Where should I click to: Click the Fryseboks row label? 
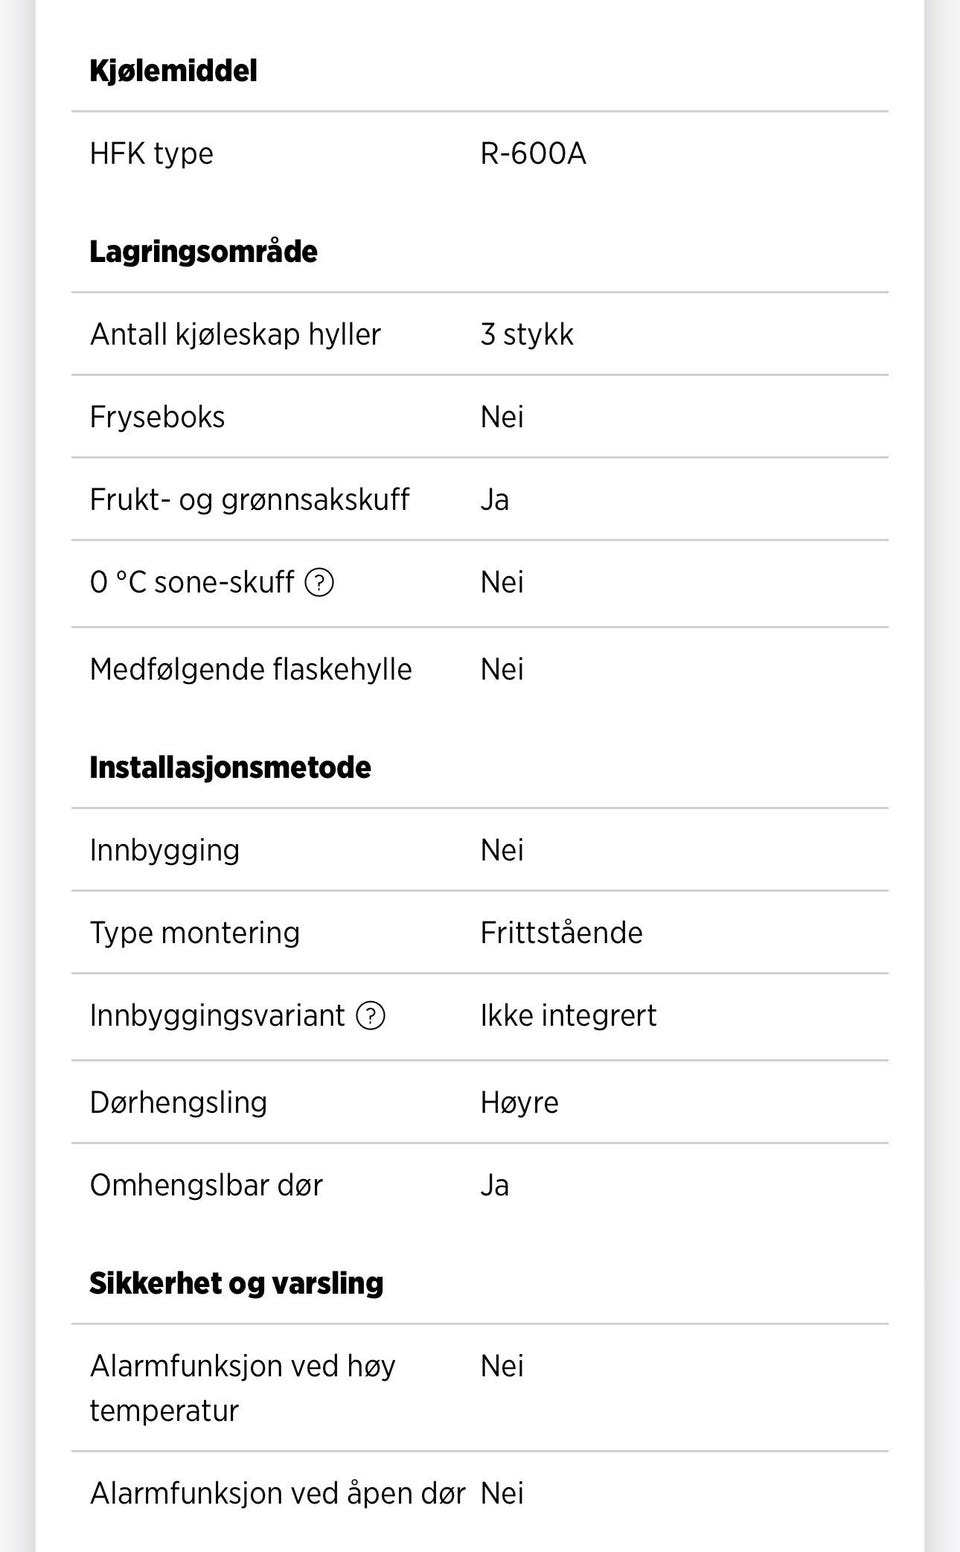(157, 417)
